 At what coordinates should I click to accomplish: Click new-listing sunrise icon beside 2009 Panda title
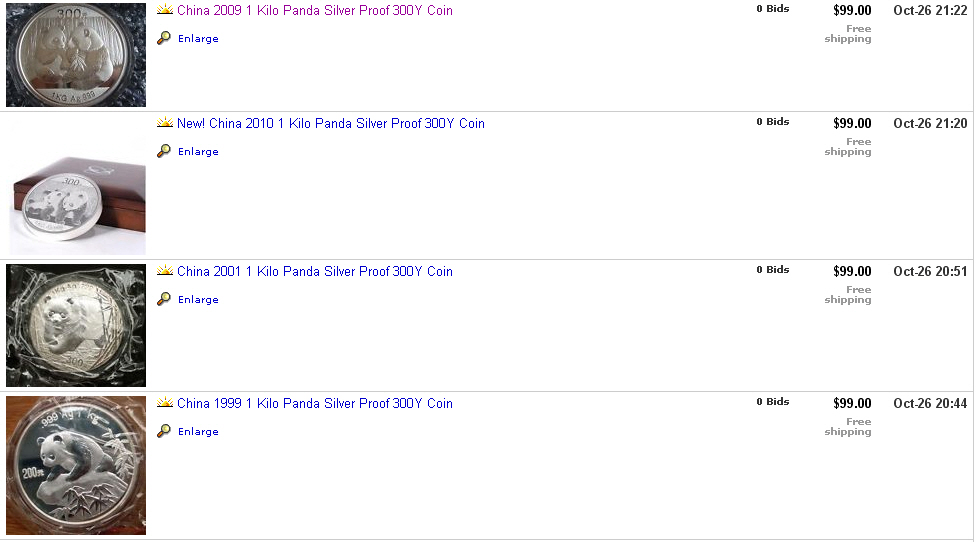coord(165,11)
